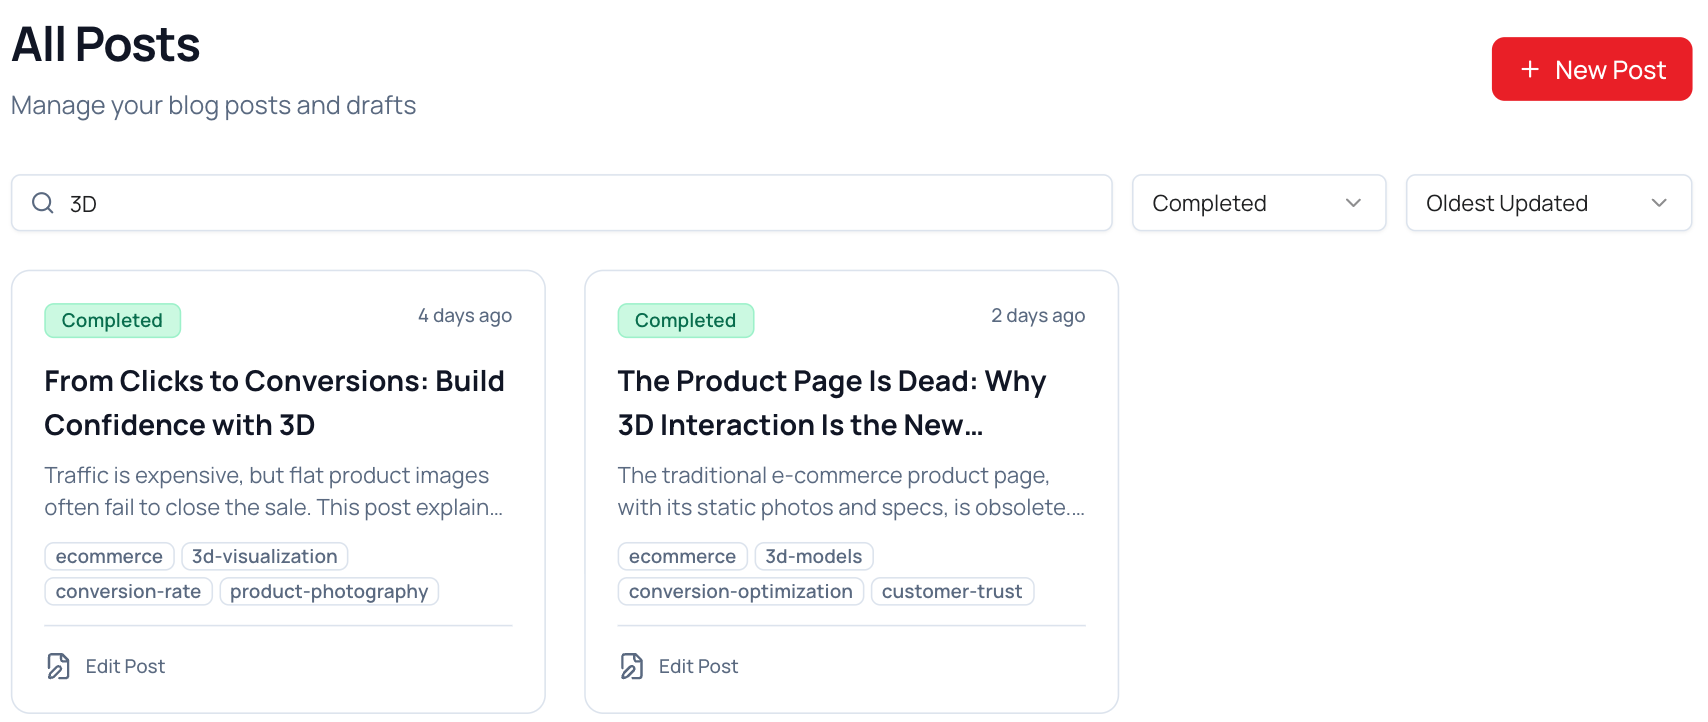
Task: Focus the search field containing 3D
Action: point(580,203)
